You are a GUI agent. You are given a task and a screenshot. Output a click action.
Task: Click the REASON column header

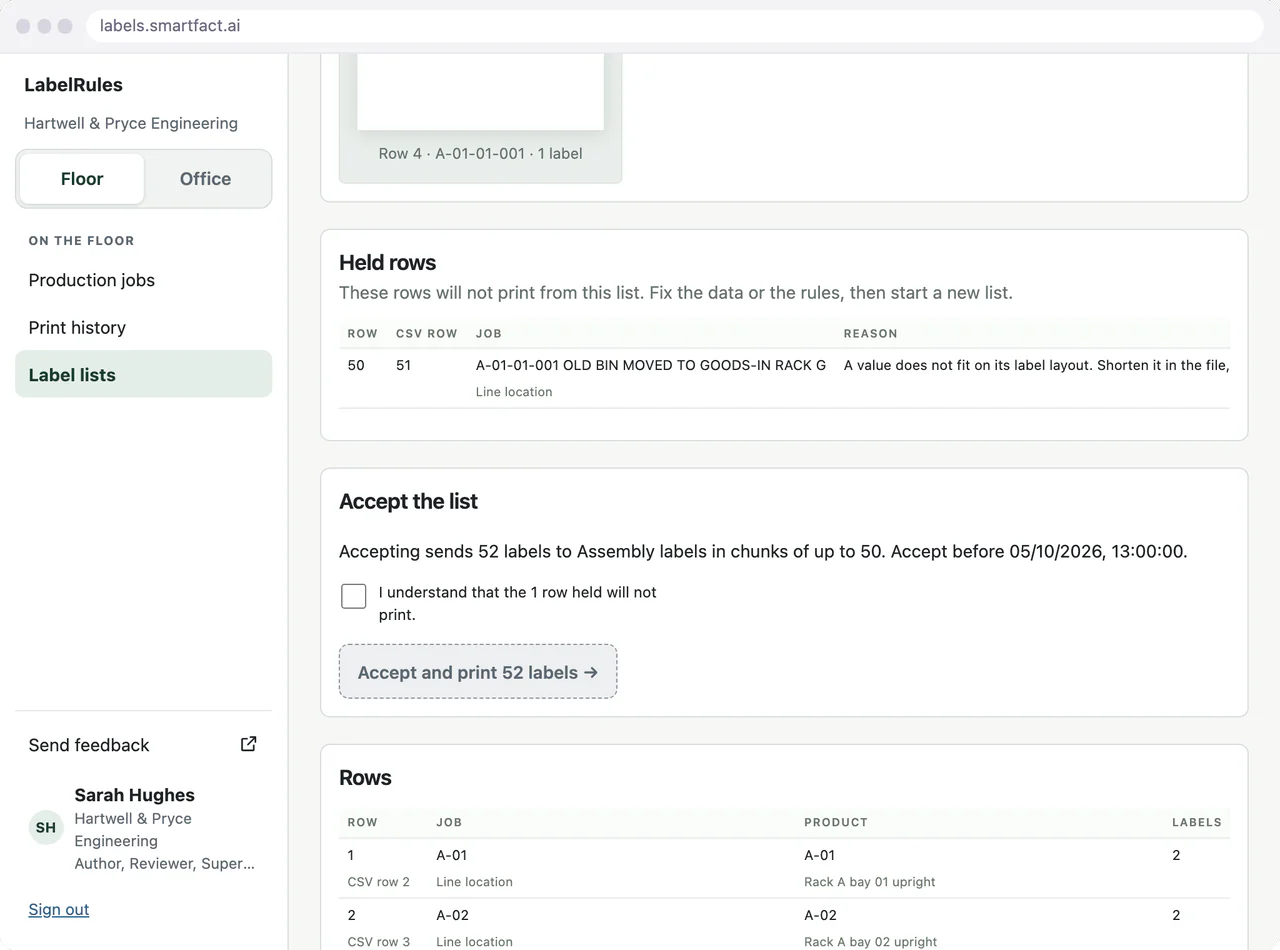(871, 333)
